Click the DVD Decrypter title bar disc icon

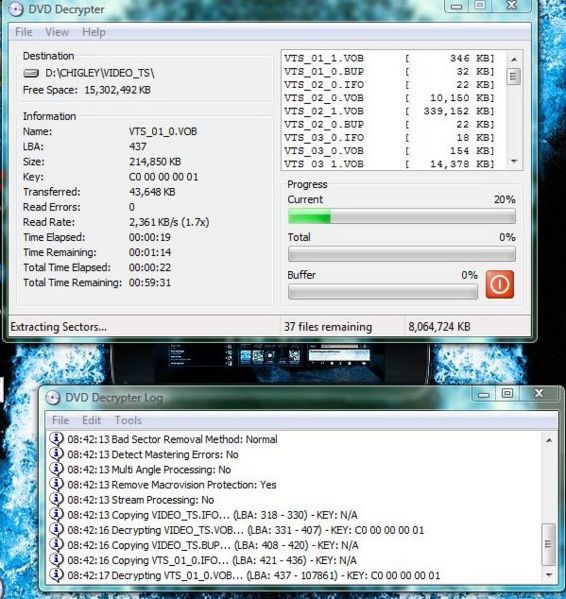point(16,9)
